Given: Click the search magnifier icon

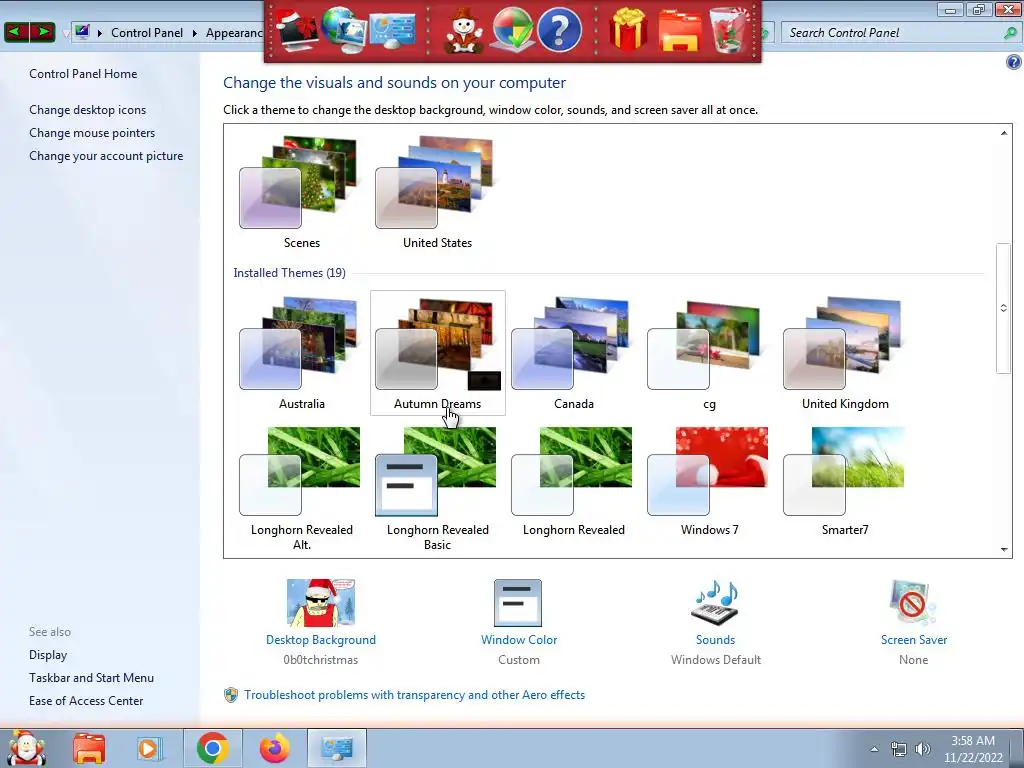Looking at the screenshot, I should 1010,33.
